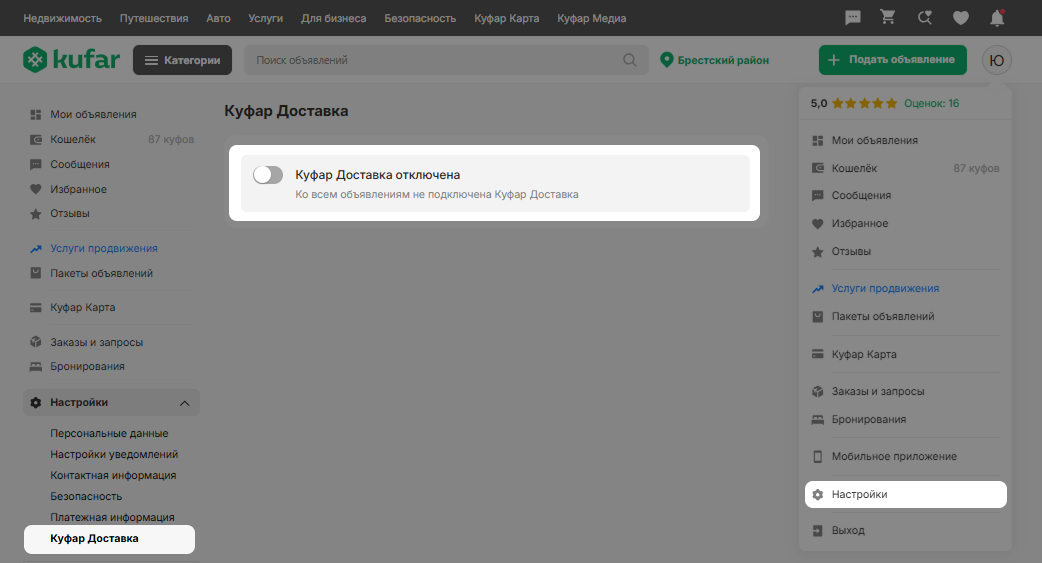This screenshot has height=563, width=1042.
Task: Open the Путешествия top menu
Action: pos(154,19)
